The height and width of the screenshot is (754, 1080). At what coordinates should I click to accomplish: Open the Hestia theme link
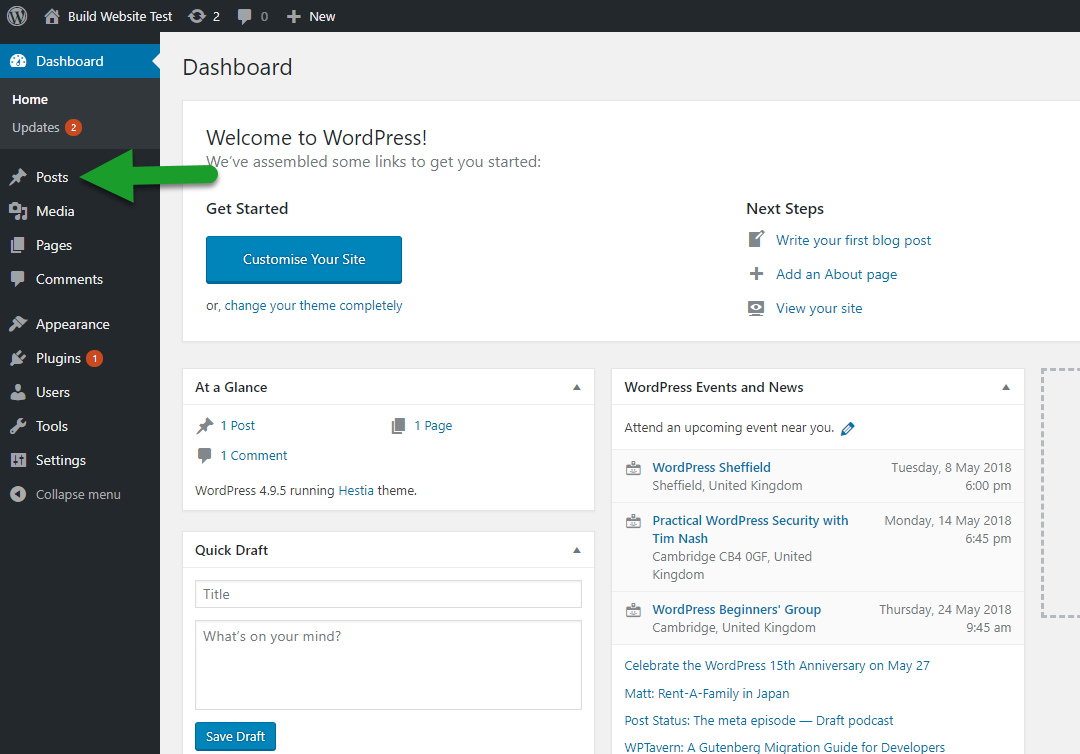click(356, 490)
